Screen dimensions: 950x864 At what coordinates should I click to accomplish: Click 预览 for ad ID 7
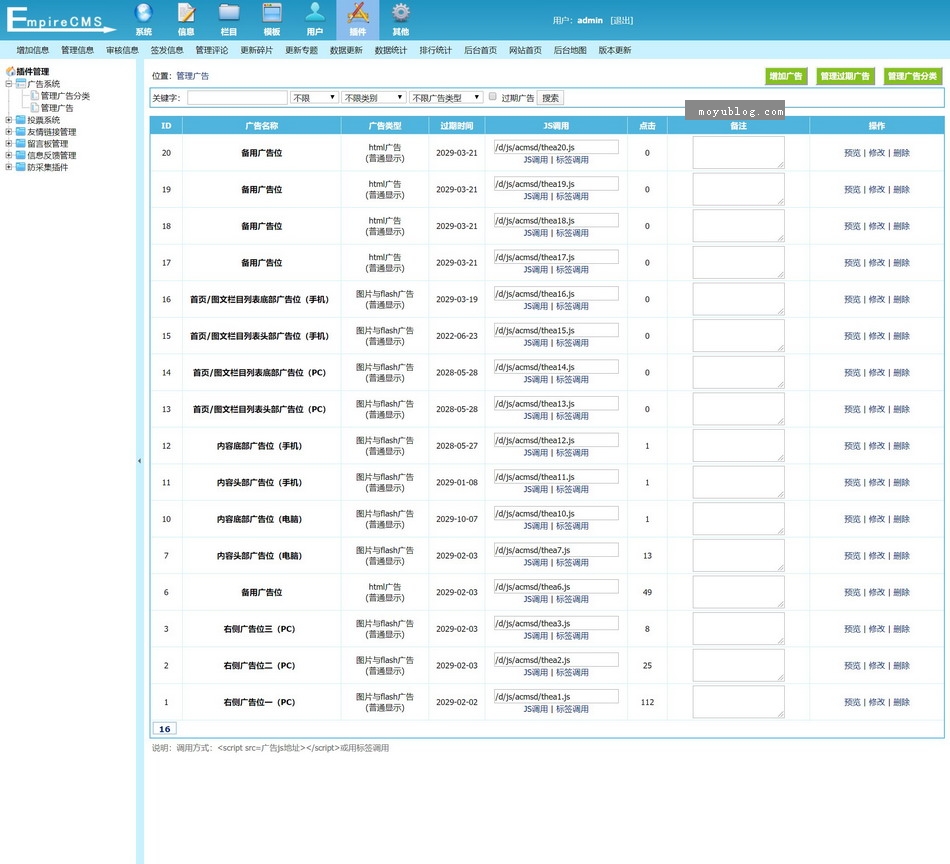pos(852,556)
